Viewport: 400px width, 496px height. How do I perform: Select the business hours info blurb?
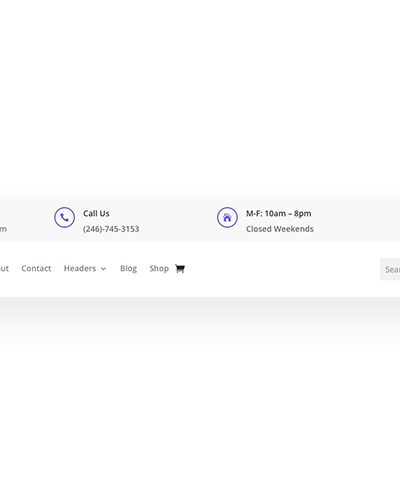point(265,218)
